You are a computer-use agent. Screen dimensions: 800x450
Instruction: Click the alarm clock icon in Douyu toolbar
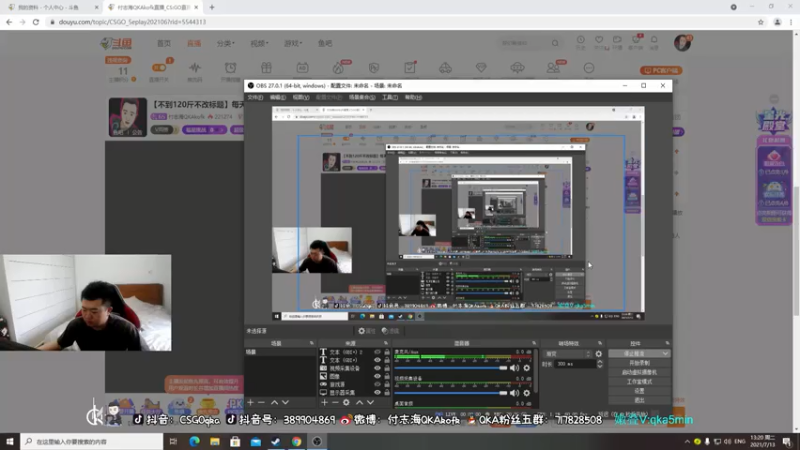231,67
